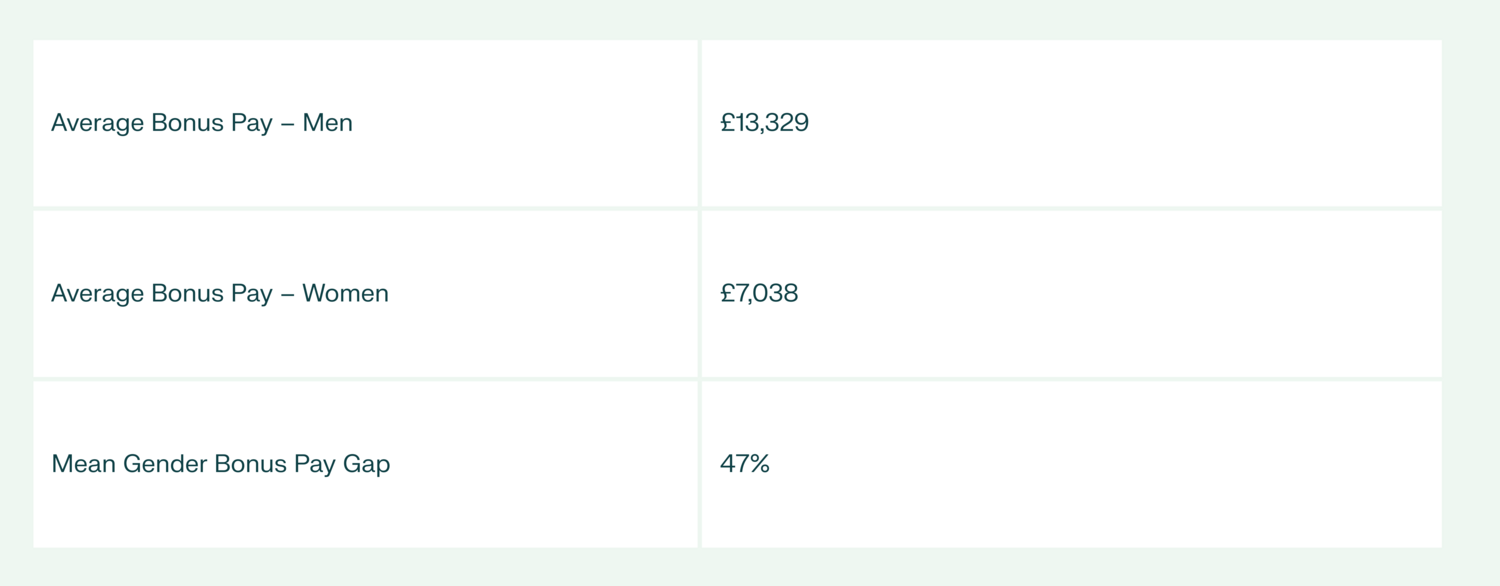Click the percent symbol after 47
Image resolution: width=1500 pixels, height=586 pixels.
point(758,464)
